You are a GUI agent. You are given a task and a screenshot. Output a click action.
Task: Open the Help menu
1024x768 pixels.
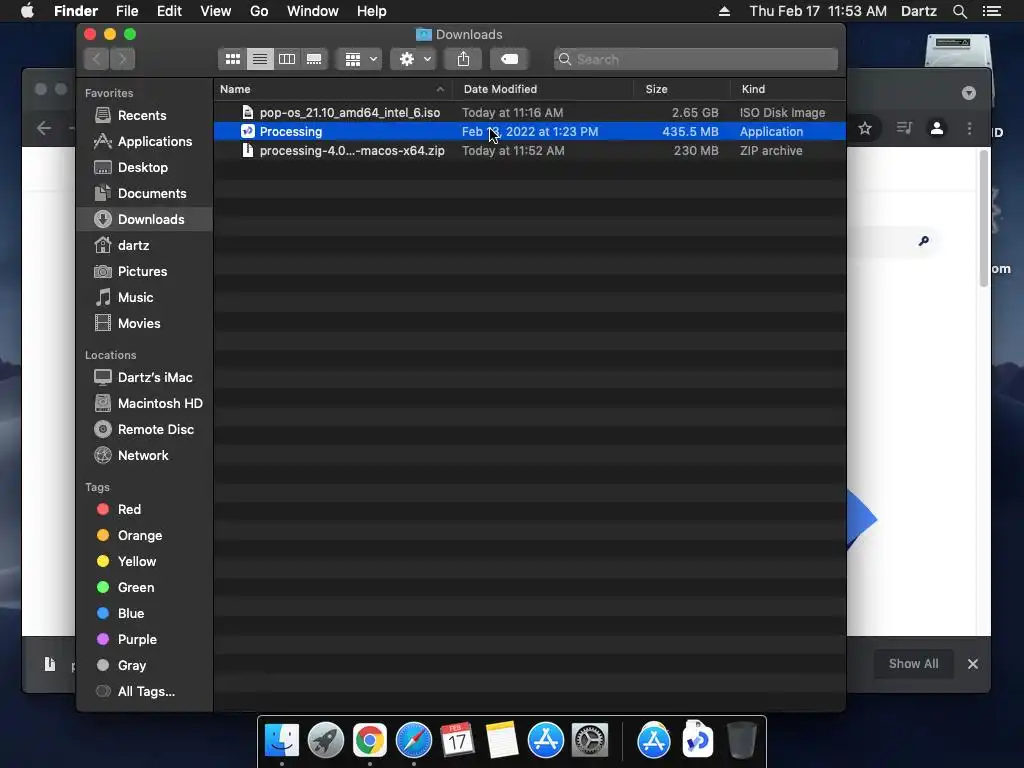[x=372, y=11]
